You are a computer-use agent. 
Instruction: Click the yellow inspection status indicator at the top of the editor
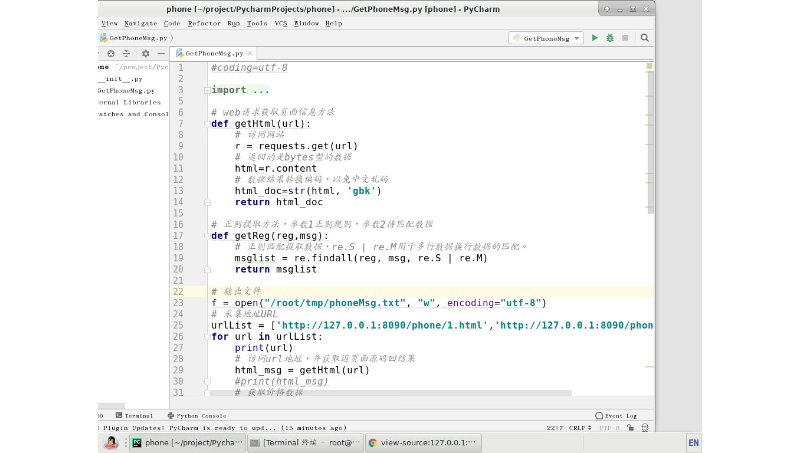tap(649, 66)
